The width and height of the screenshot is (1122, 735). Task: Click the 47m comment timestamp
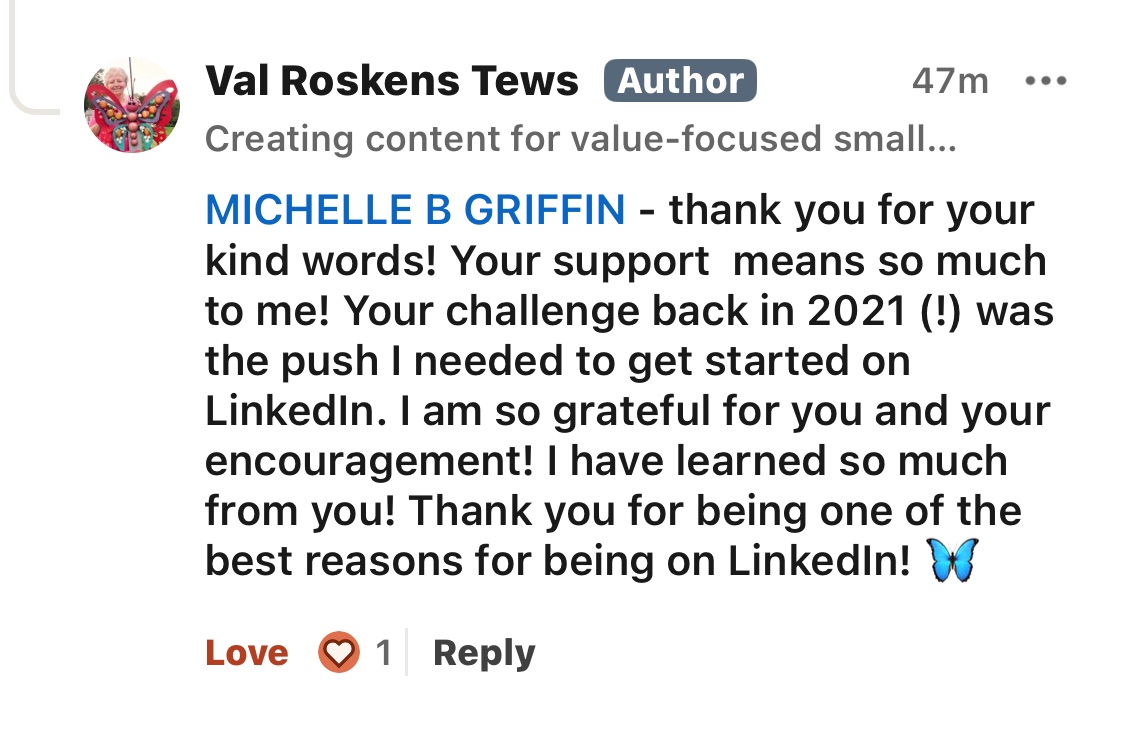[949, 81]
